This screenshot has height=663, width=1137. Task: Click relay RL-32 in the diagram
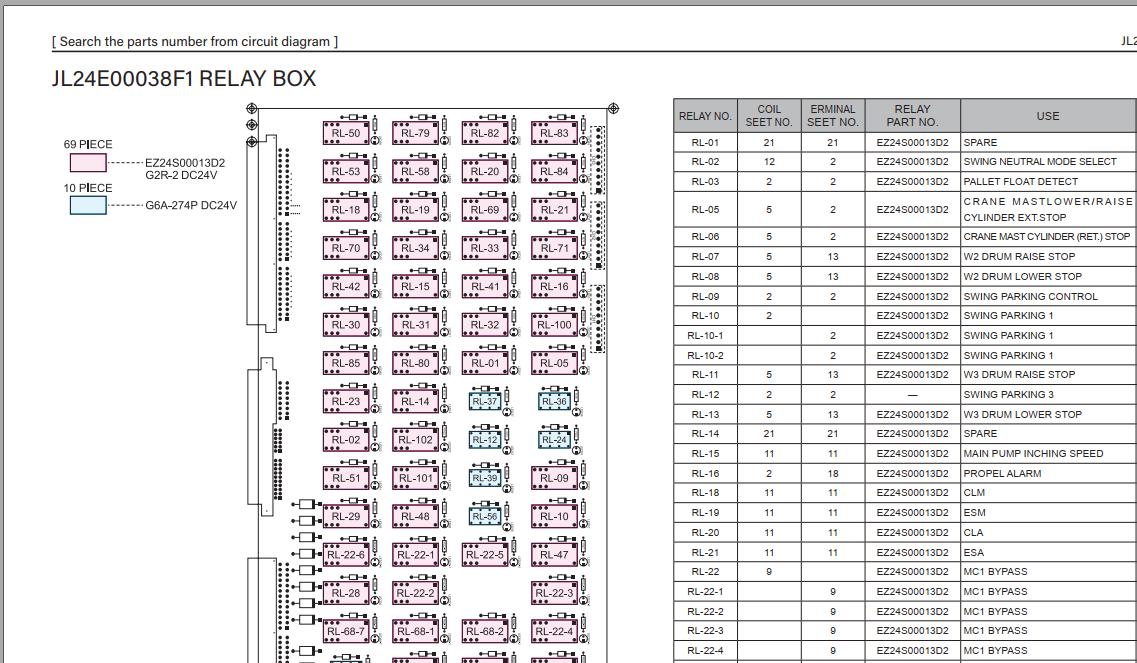point(485,324)
